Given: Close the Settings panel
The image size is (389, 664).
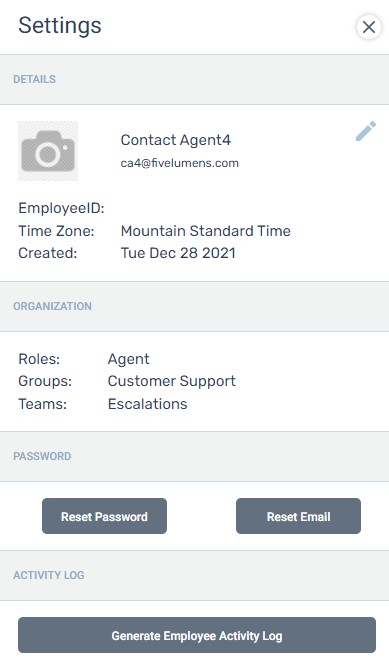Looking at the screenshot, I should [369, 27].
